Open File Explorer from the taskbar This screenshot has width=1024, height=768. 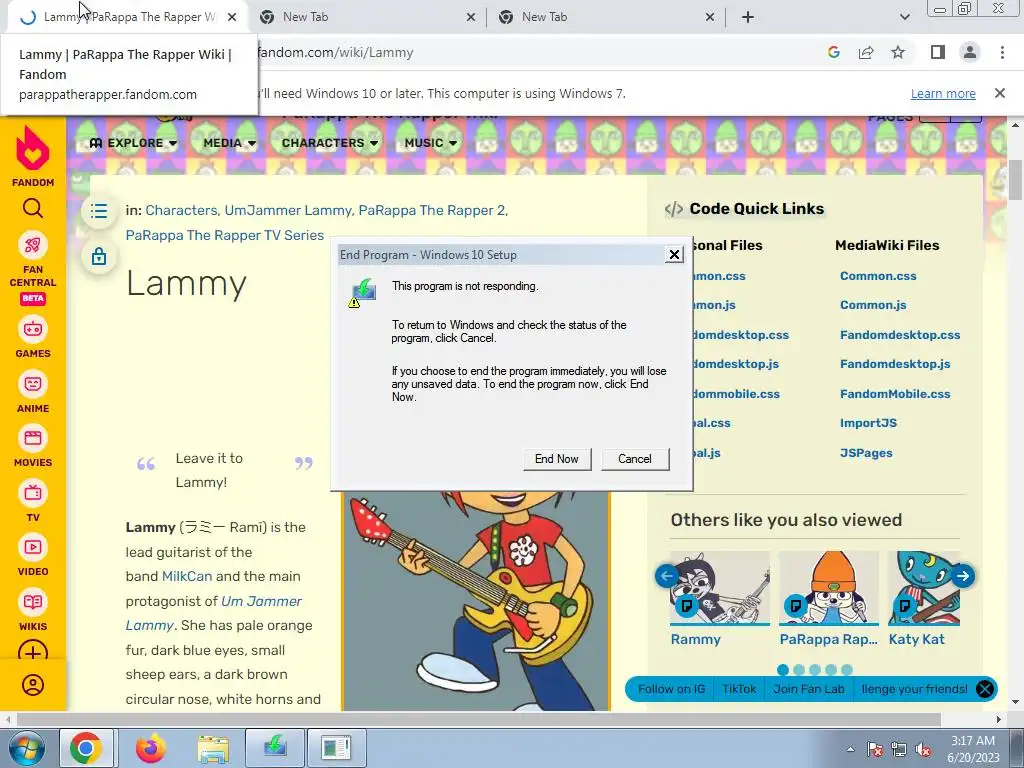pyautogui.click(x=213, y=748)
